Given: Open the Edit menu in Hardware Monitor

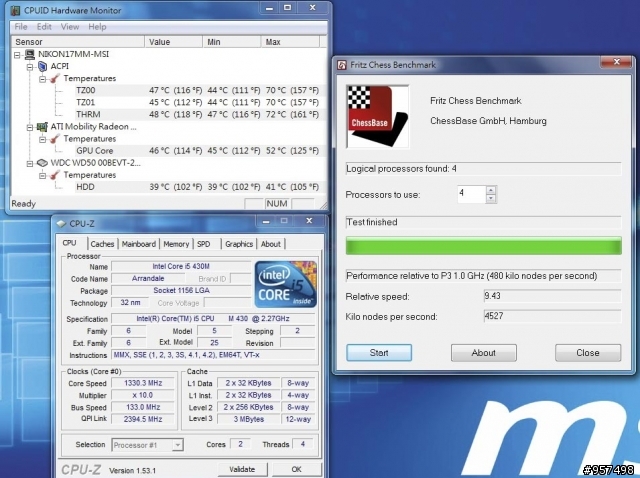Looking at the screenshot, I should 44,27.
